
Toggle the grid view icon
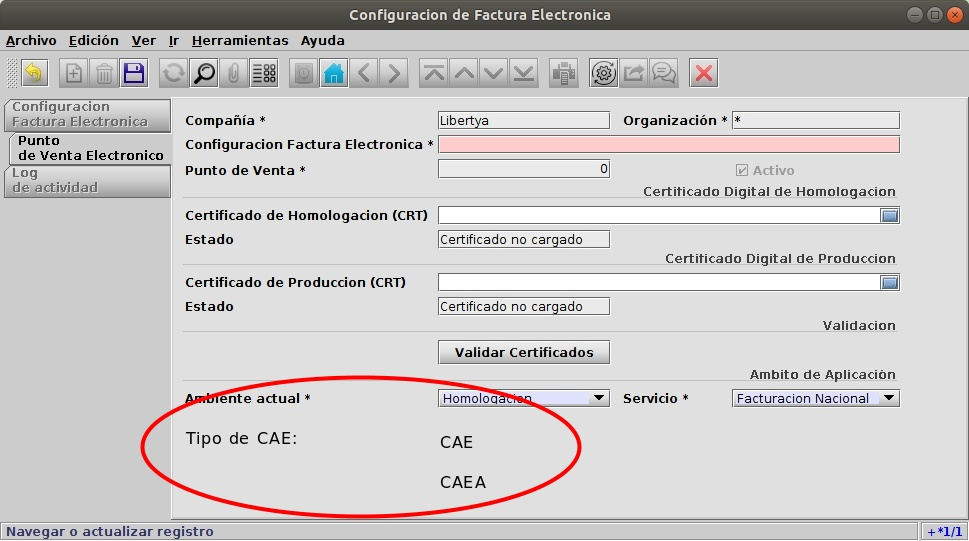pyautogui.click(x=264, y=74)
